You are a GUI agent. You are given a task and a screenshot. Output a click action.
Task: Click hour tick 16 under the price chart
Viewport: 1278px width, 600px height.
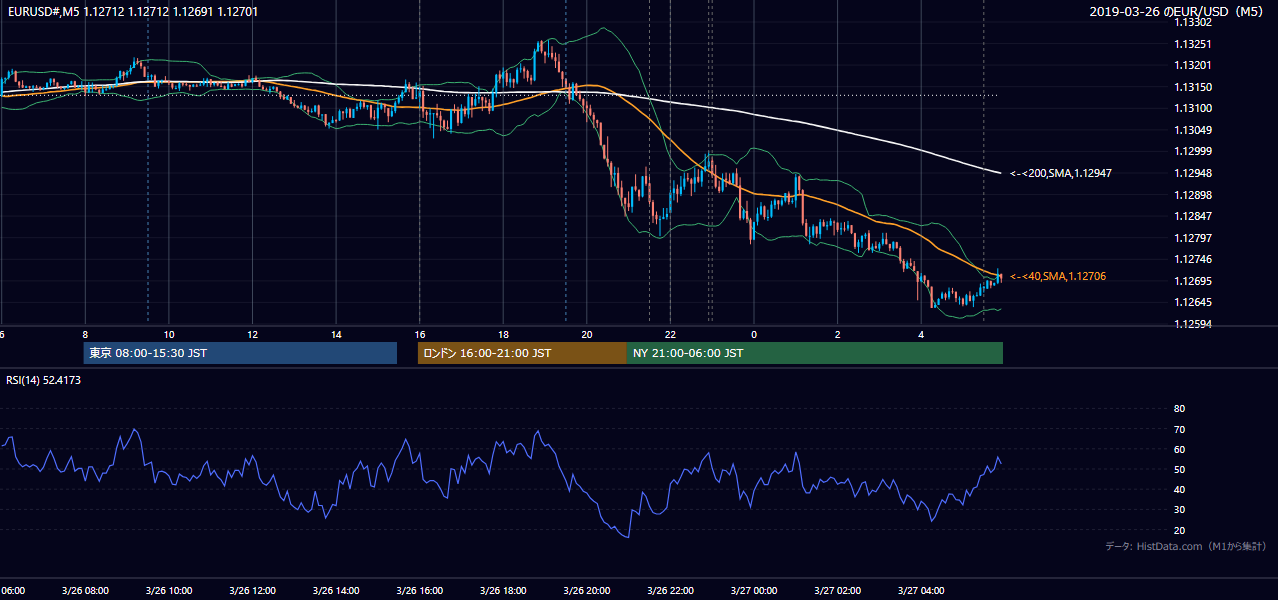420,334
